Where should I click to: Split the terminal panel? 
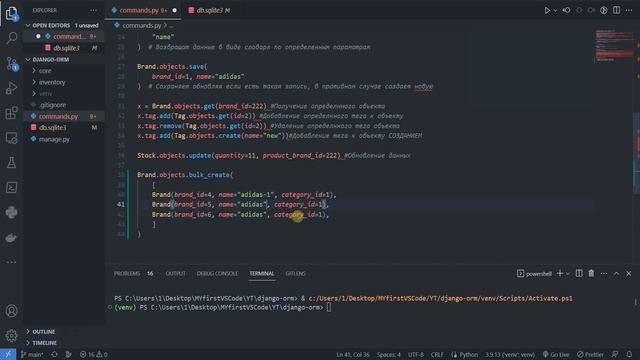[x=579, y=273]
